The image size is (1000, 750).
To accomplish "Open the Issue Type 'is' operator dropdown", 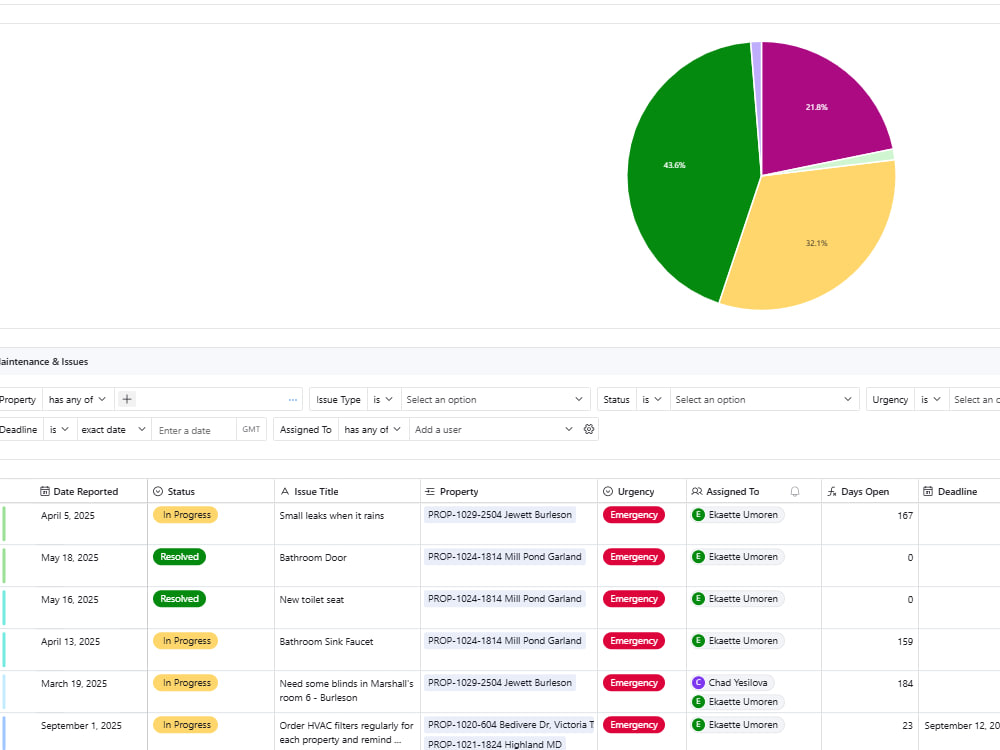I will pos(383,399).
